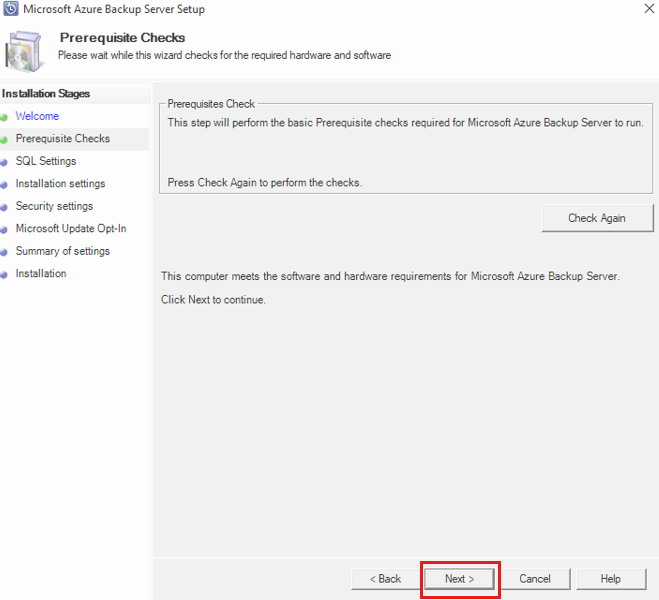
Task: Click the 'Prerequisite Checks' page title
Action: click(122, 38)
